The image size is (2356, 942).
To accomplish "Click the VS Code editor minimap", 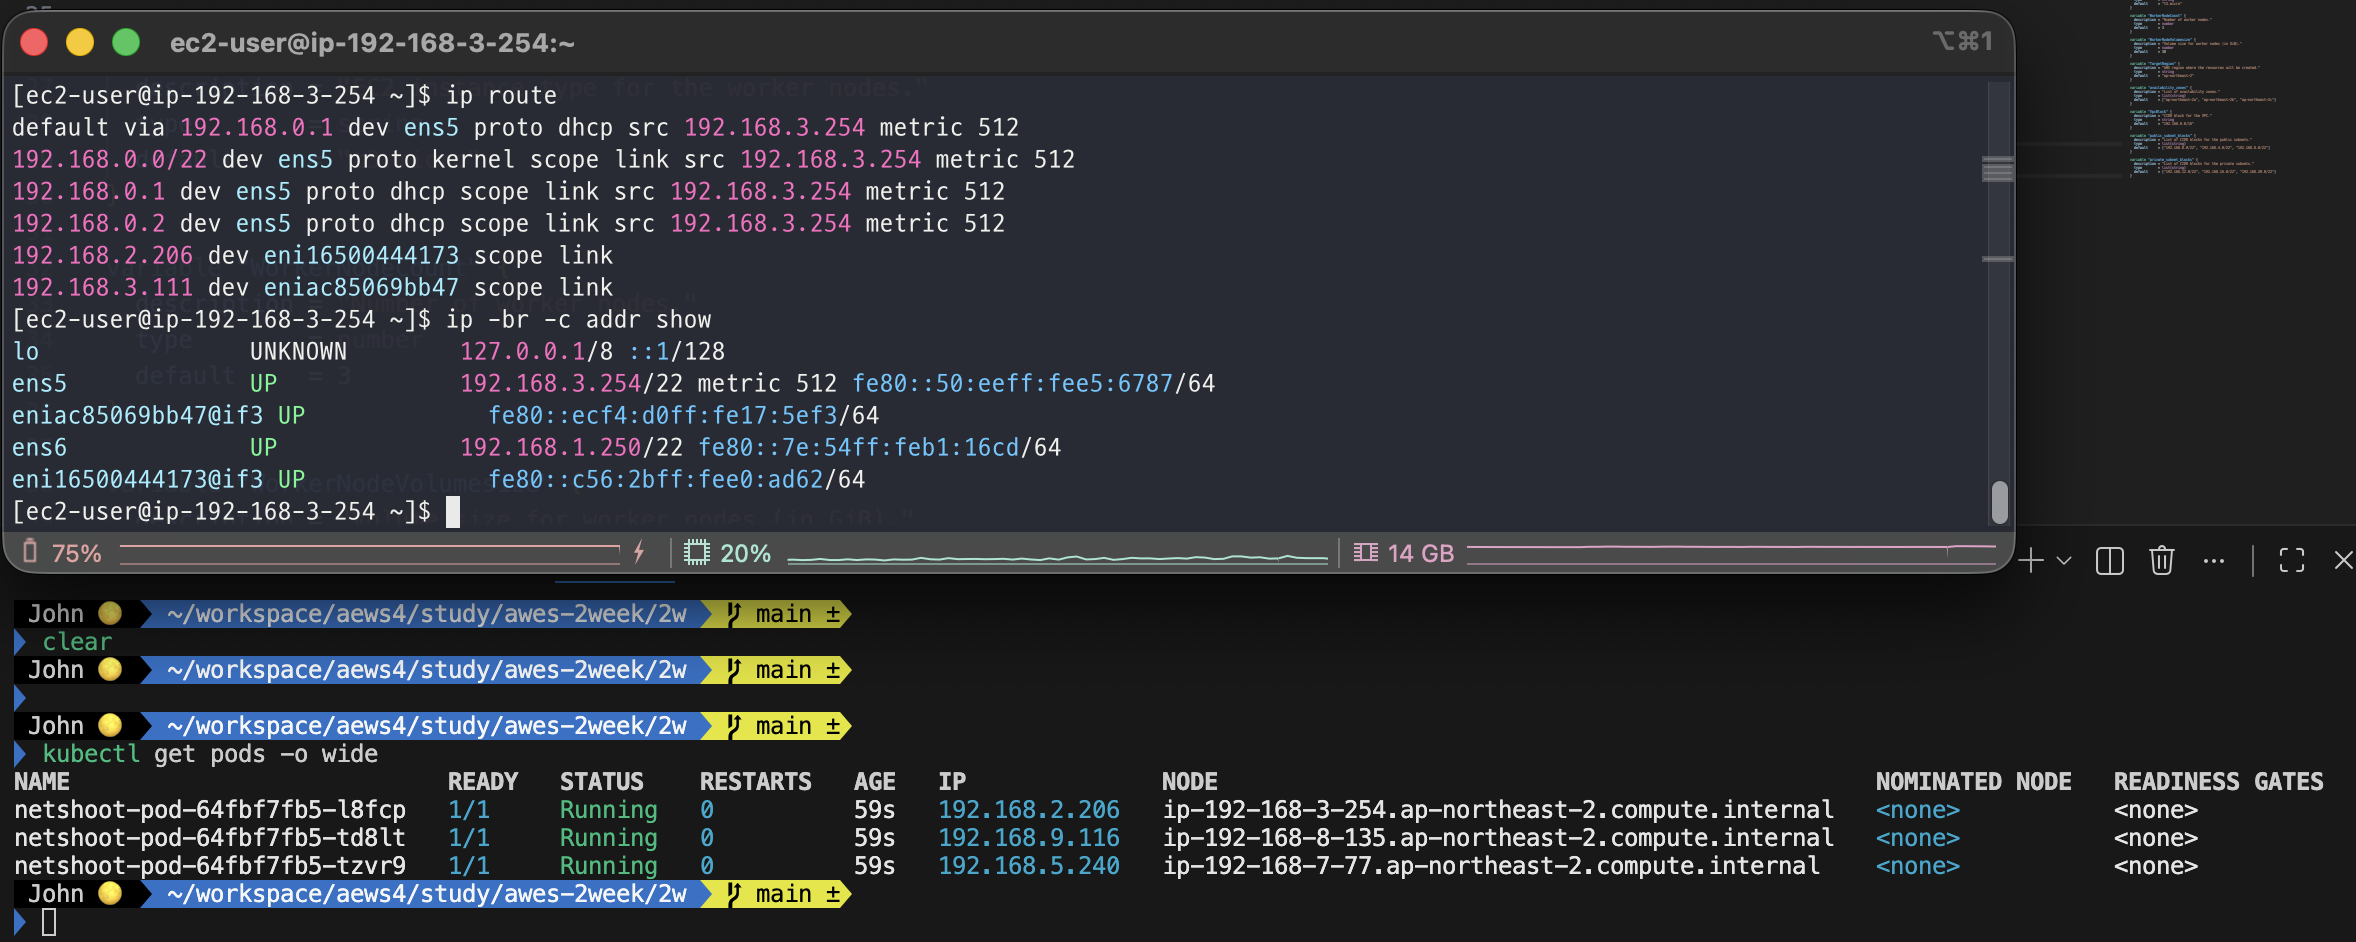I will 2203,90.
